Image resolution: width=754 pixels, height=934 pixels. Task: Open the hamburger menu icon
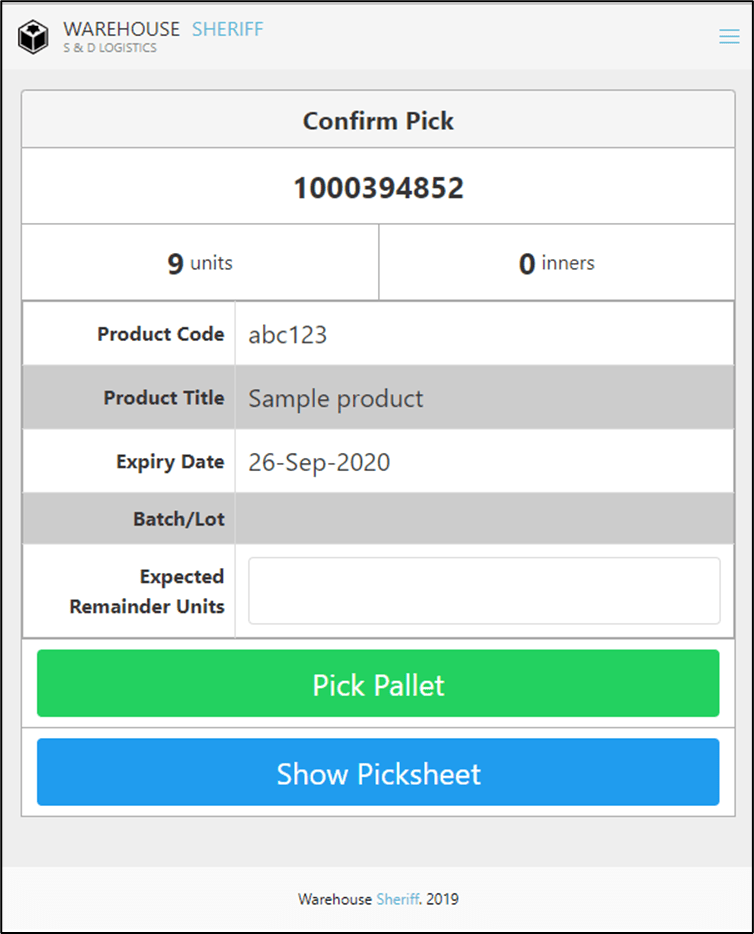729,36
